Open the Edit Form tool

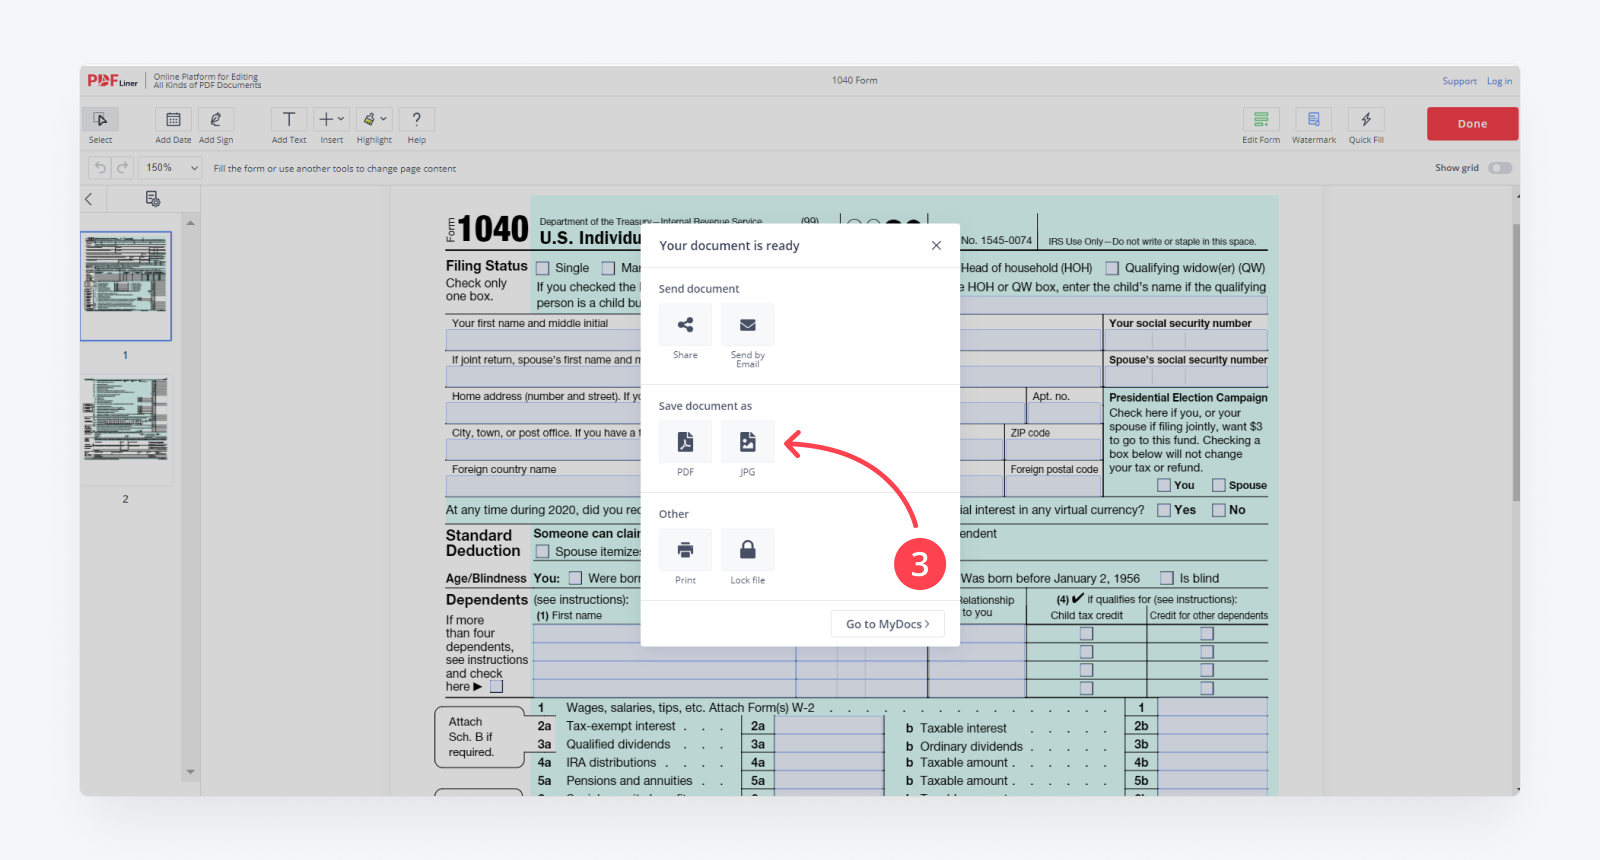(x=1261, y=119)
